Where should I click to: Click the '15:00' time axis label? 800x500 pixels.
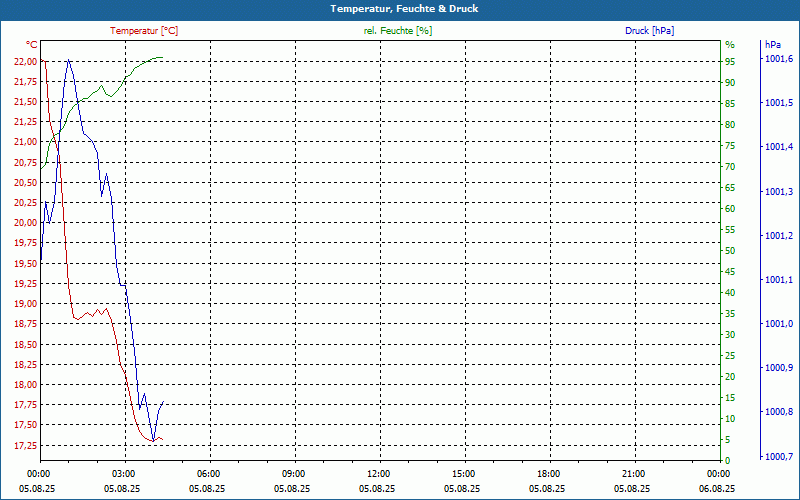pos(465,474)
